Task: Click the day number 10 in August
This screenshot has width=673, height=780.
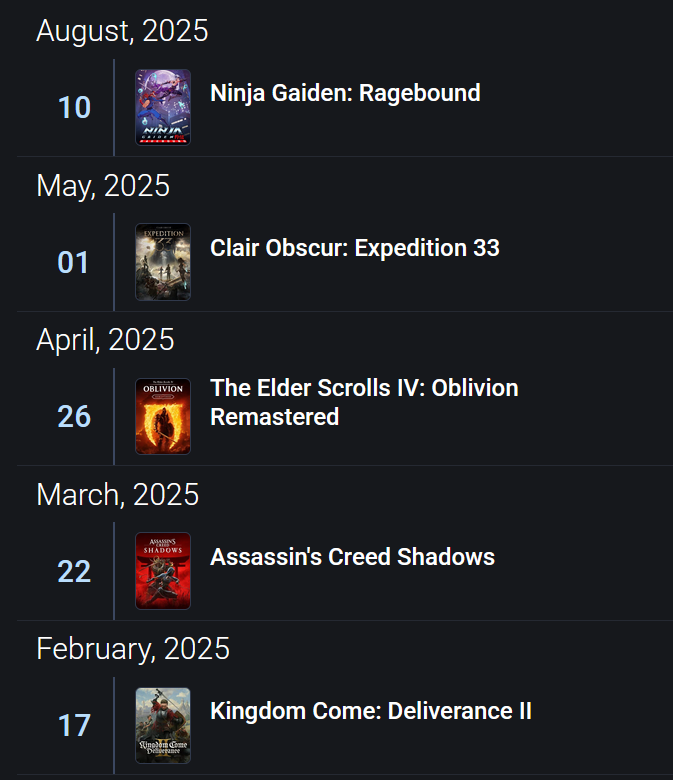Action: (74, 107)
